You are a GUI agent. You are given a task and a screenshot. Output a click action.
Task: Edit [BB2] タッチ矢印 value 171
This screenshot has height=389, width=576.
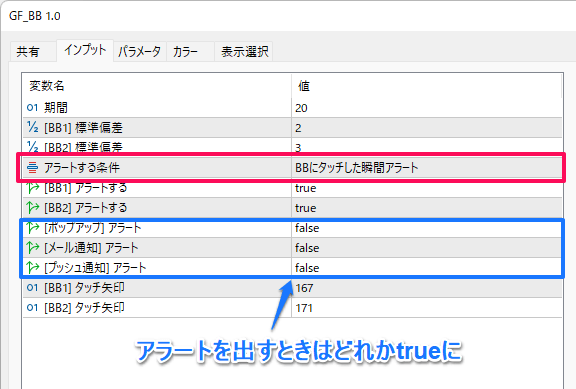click(427, 308)
